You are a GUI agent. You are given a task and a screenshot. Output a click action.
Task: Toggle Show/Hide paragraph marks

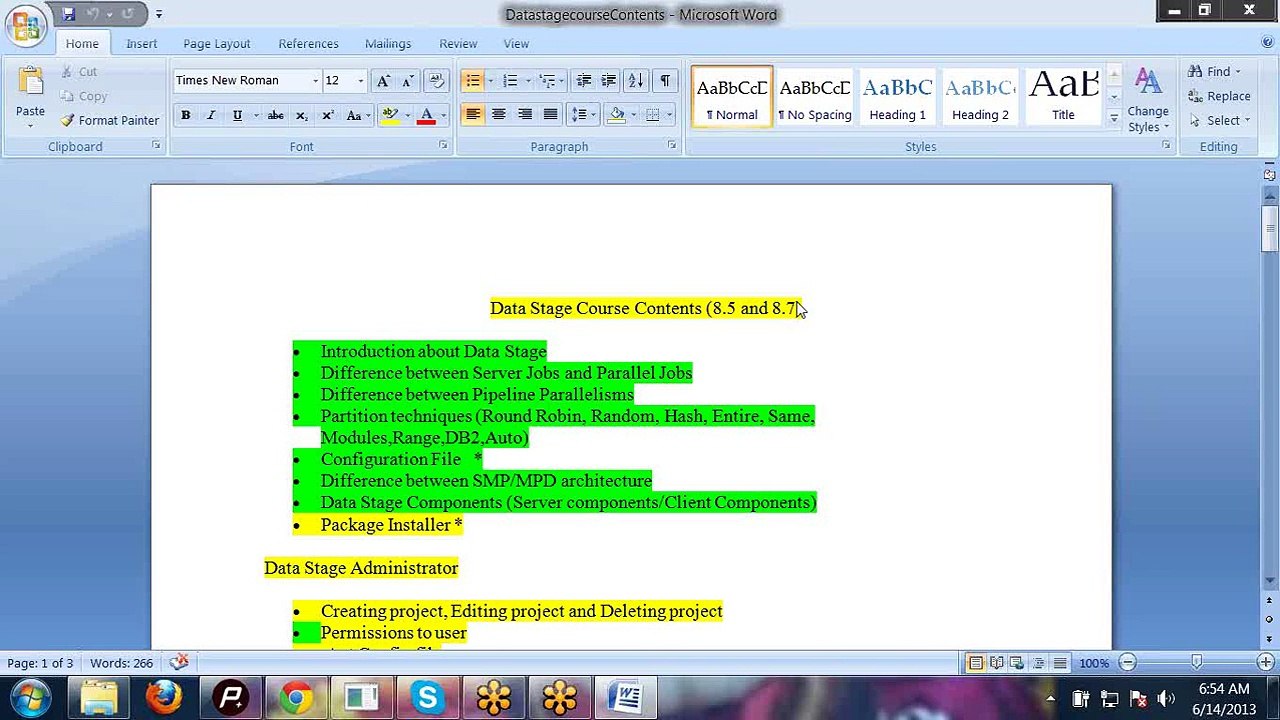pyautogui.click(x=665, y=81)
